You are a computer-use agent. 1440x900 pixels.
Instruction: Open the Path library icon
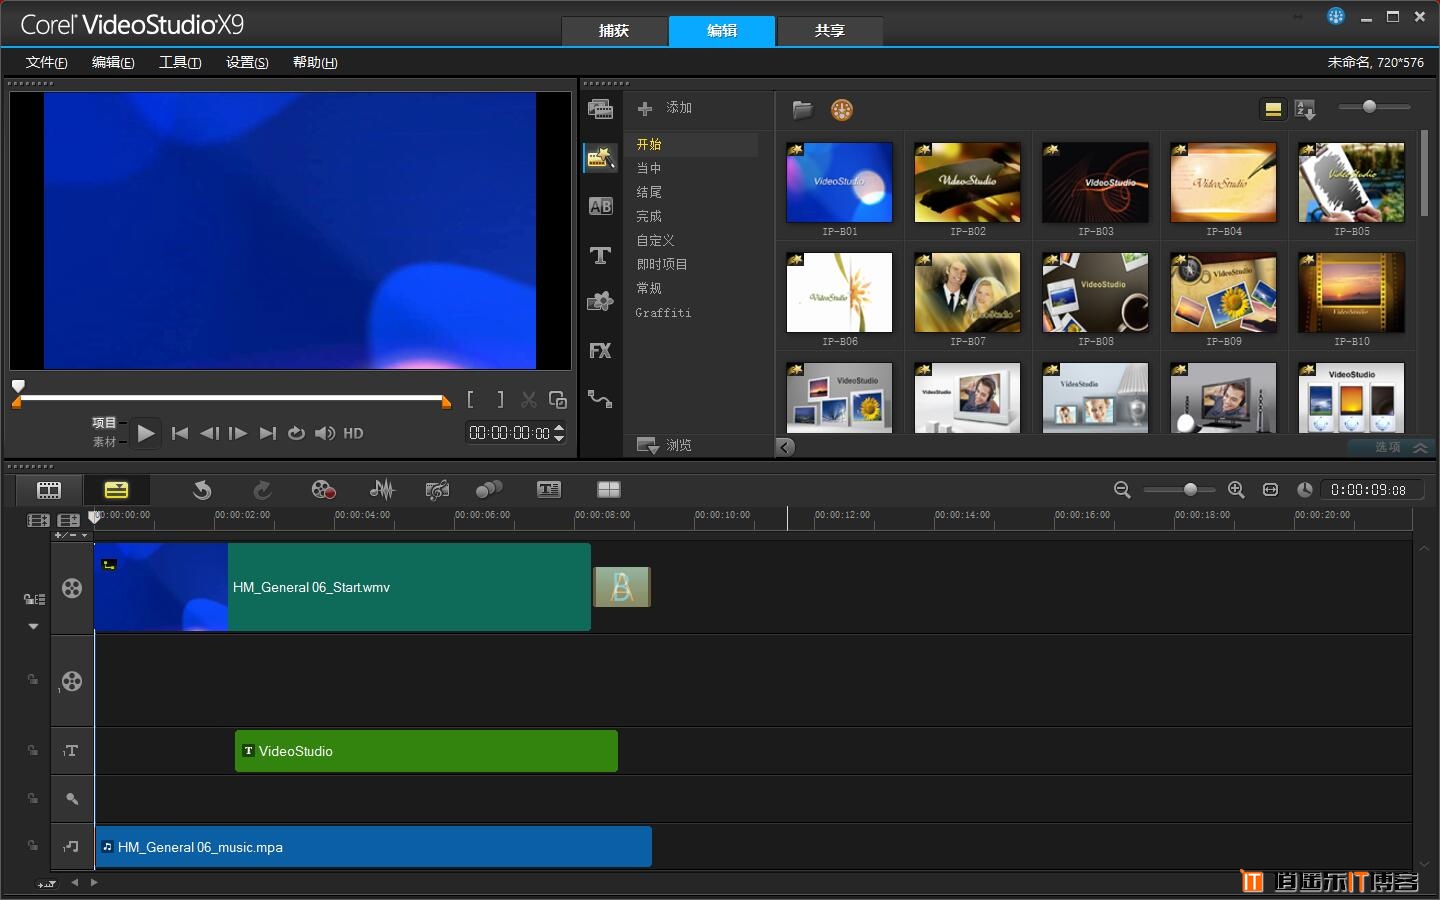600,399
